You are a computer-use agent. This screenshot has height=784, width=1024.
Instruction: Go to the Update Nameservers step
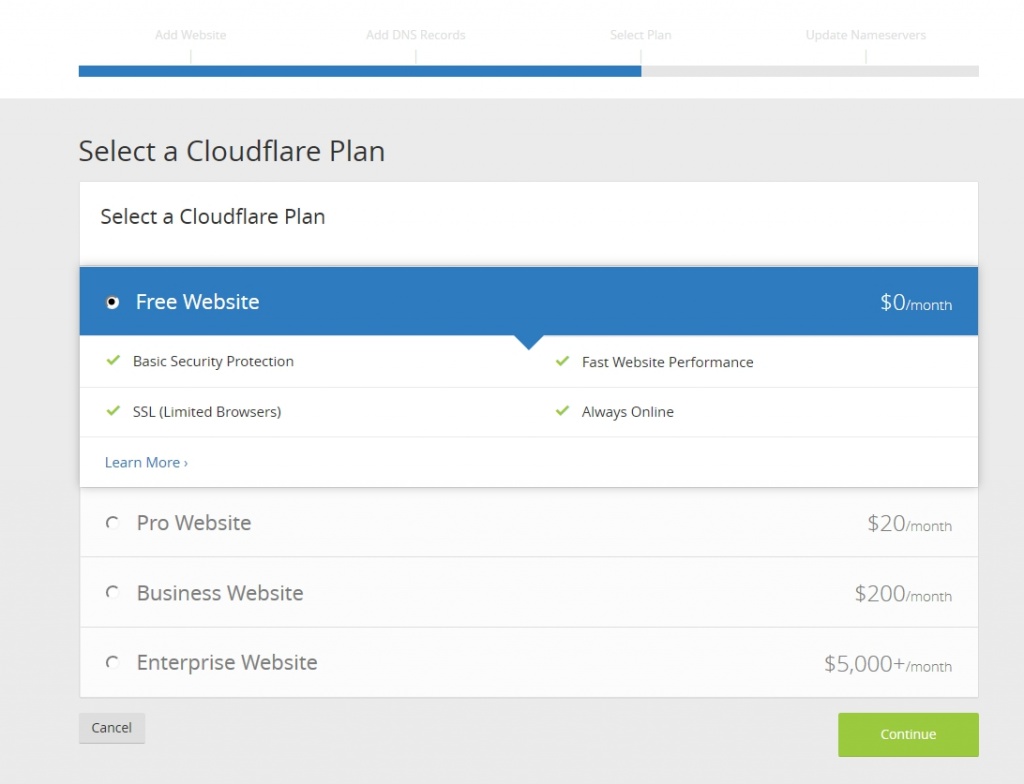[866, 35]
